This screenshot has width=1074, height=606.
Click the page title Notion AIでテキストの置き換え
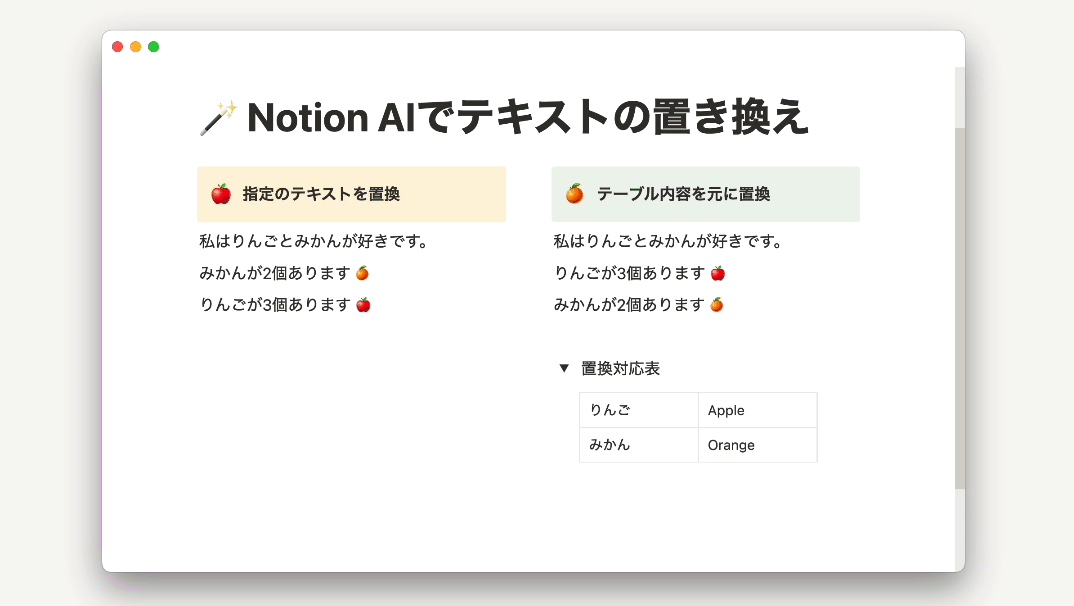[x=527, y=117]
